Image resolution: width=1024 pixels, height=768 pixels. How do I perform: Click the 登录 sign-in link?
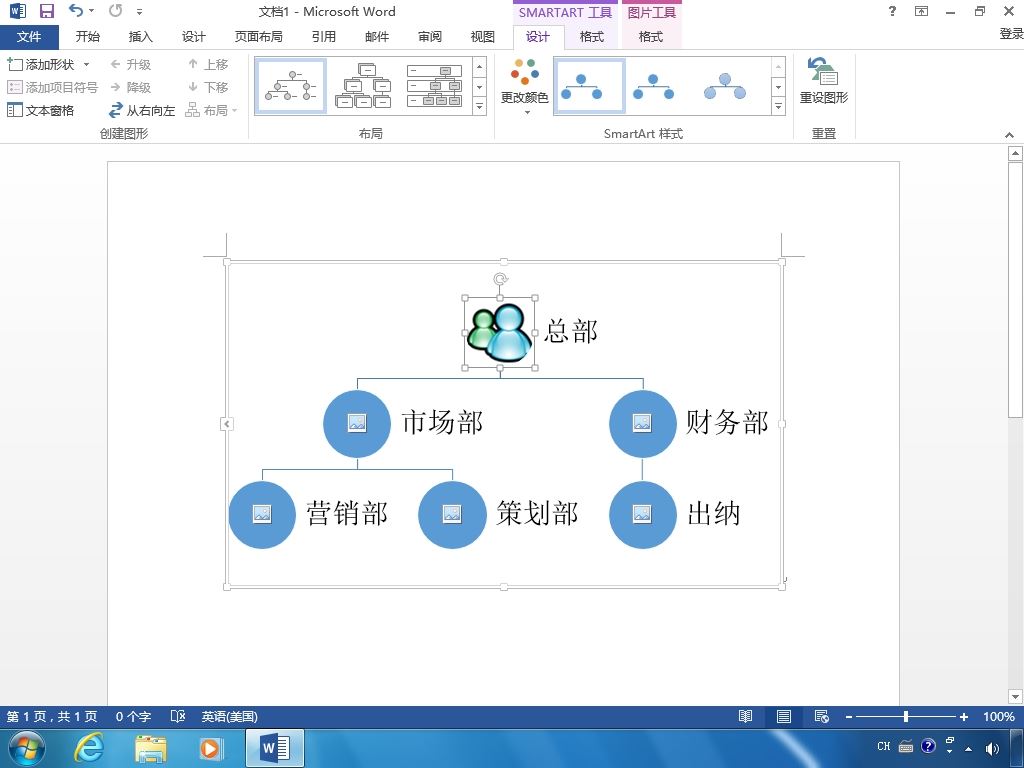[x=1011, y=34]
